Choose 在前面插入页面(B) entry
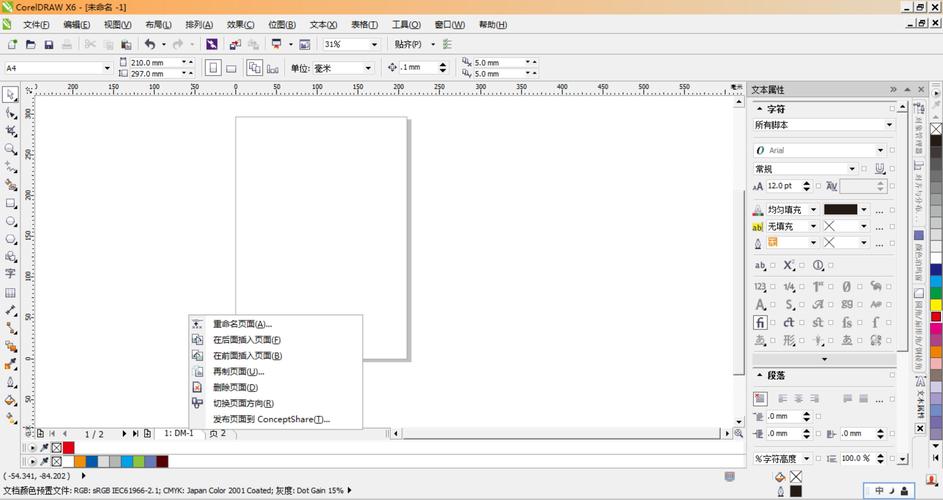The height and width of the screenshot is (500, 943). 247,356
